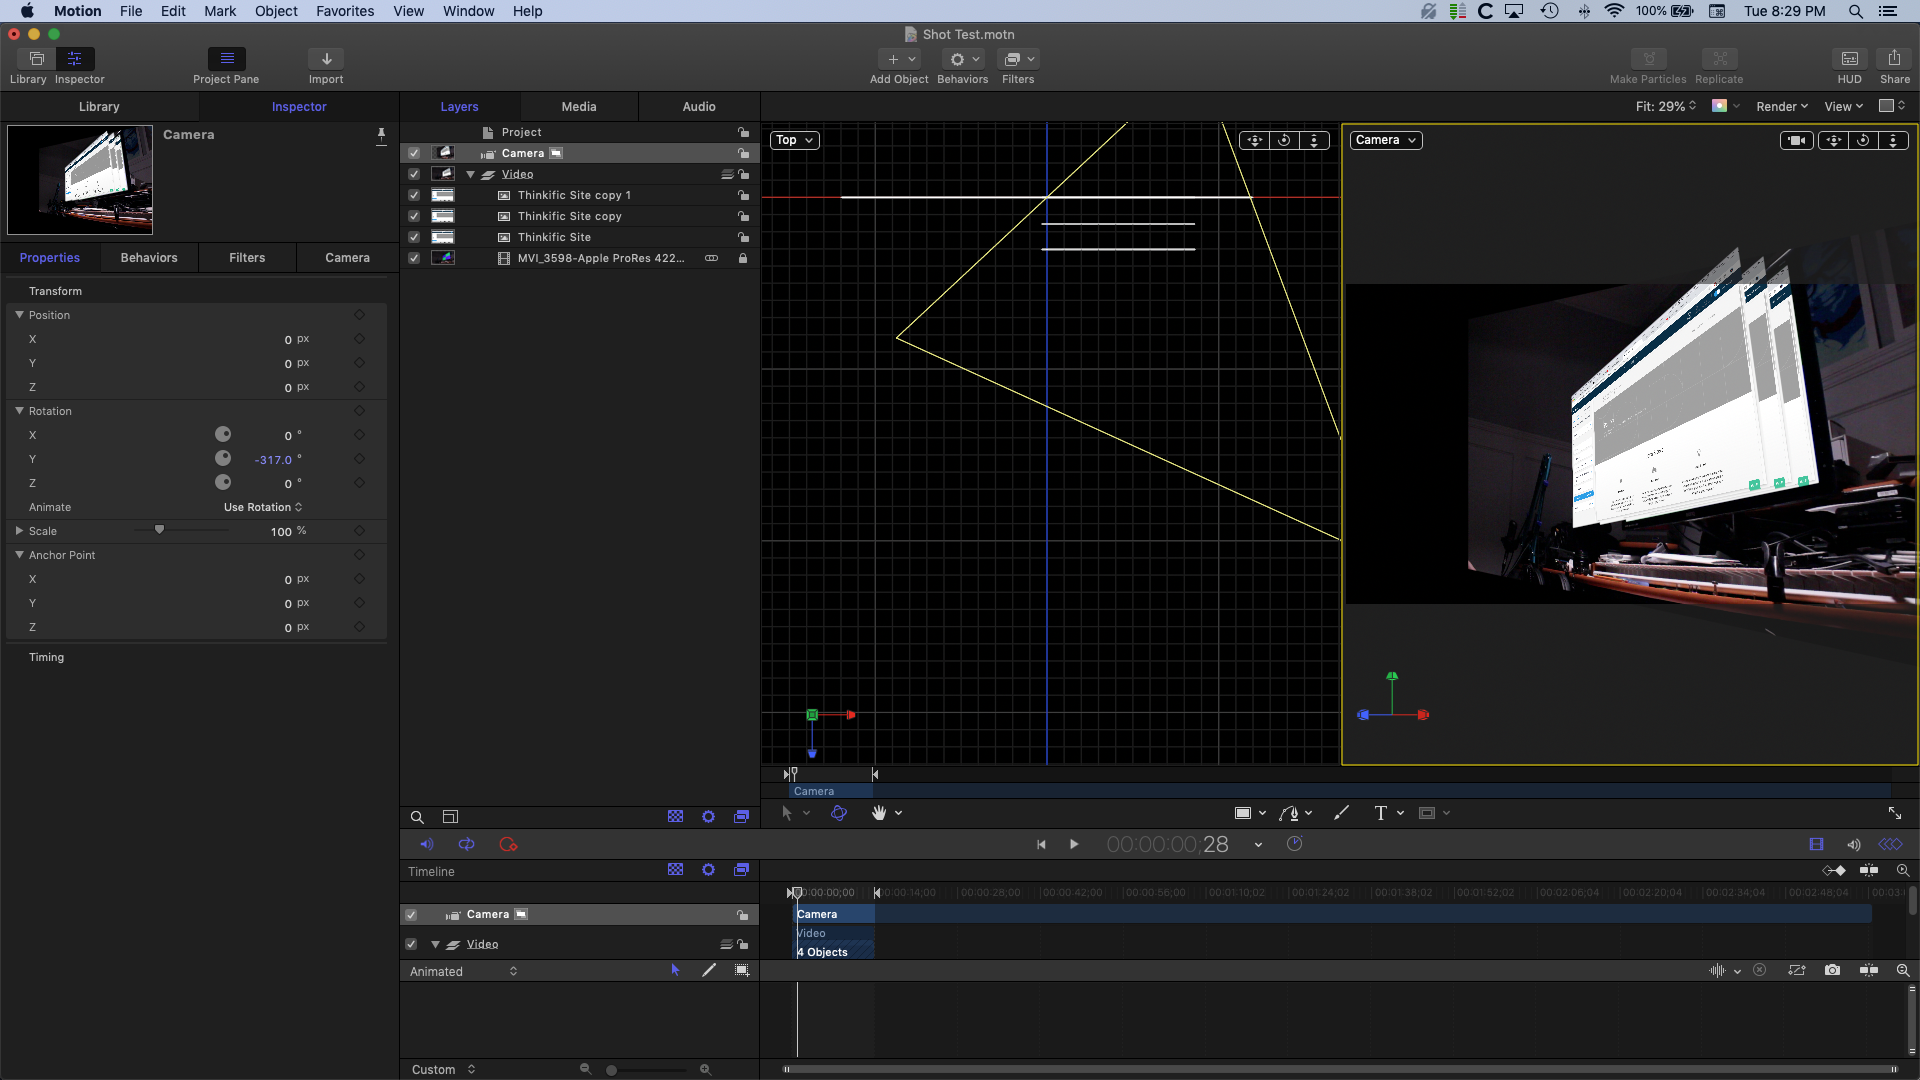The height and width of the screenshot is (1080, 1920).
Task: Toggle the lock on MVI_3598 layer
Action: coord(743,258)
